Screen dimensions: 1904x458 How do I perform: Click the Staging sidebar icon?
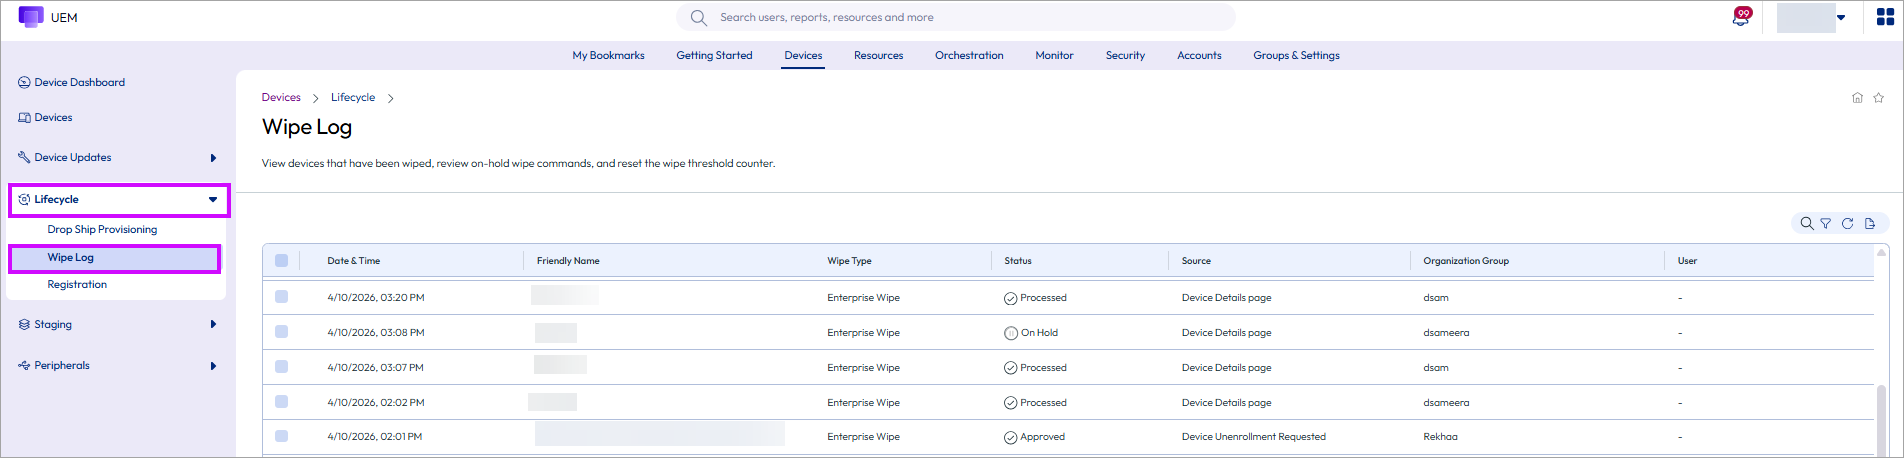[x=24, y=324]
